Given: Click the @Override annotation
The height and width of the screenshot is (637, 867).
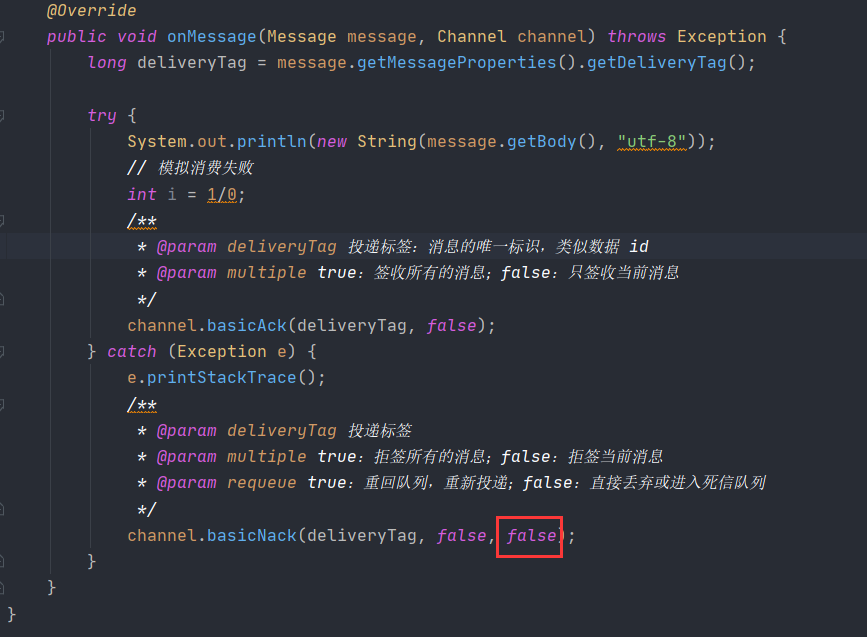Looking at the screenshot, I should (92, 11).
